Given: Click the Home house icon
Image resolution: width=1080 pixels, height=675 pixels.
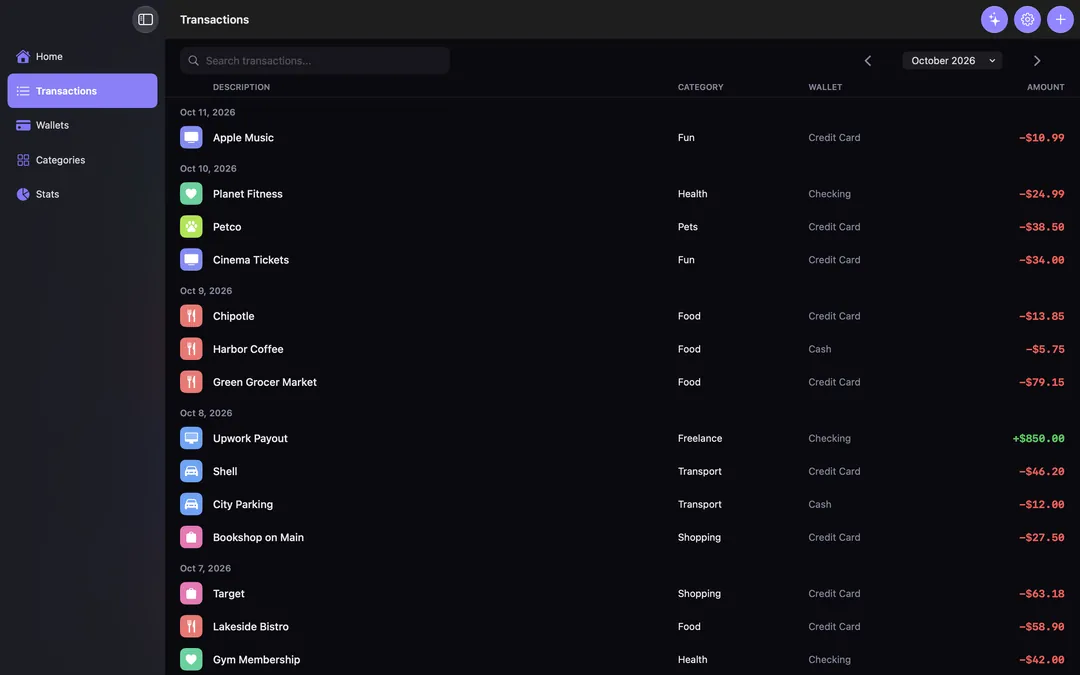Looking at the screenshot, I should [23, 56].
